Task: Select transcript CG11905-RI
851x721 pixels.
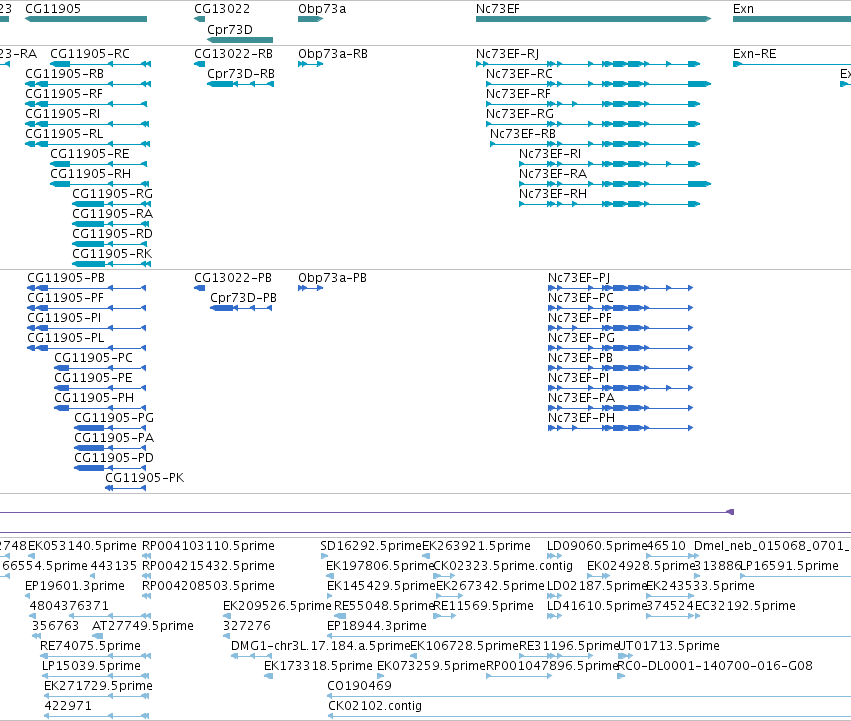Action: click(x=62, y=114)
